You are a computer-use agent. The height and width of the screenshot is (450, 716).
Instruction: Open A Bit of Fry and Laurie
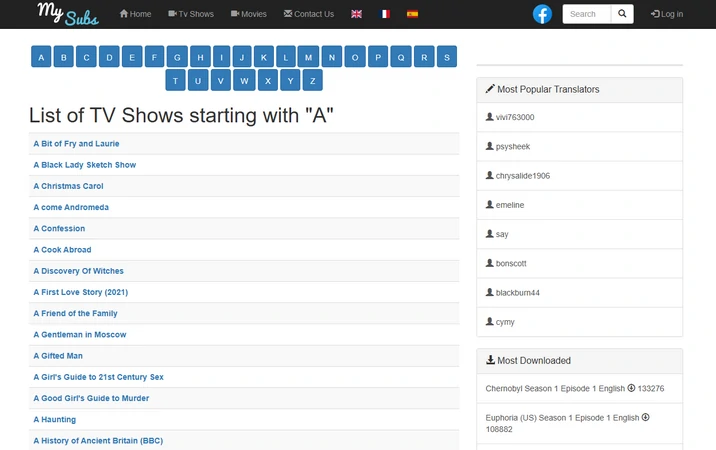tap(76, 143)
